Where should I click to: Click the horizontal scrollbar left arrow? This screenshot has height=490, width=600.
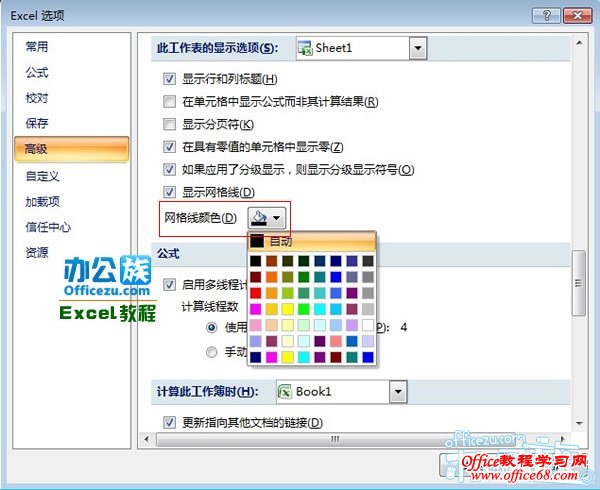click(147, 439)
